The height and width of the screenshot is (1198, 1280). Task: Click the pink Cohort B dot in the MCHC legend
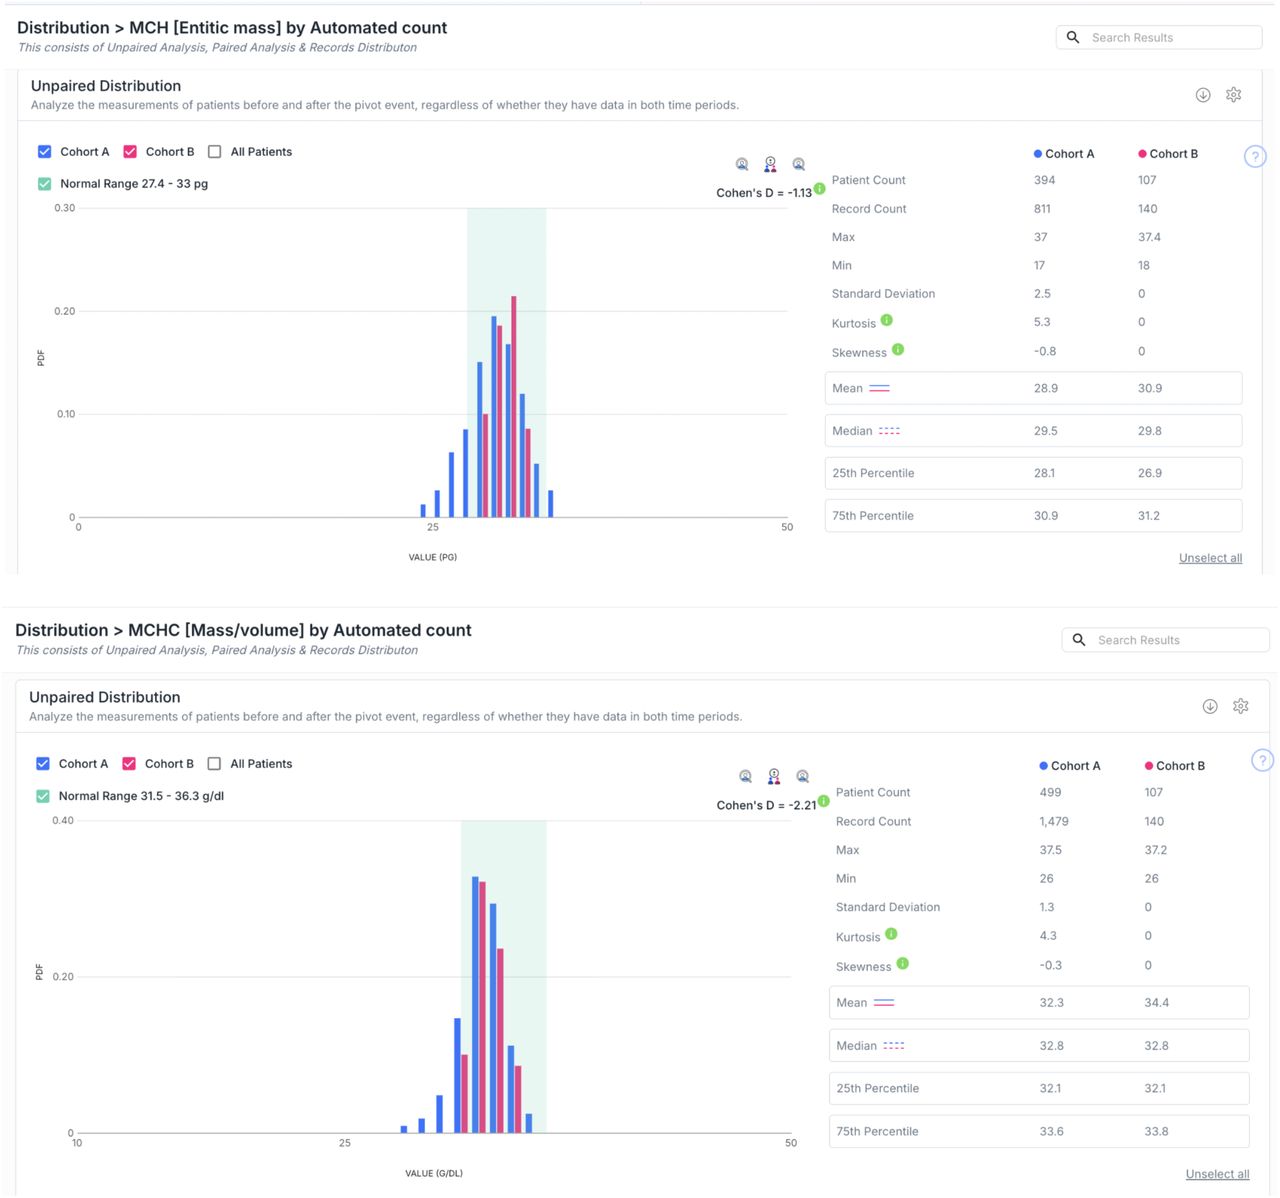click(x=1149, y=766)
